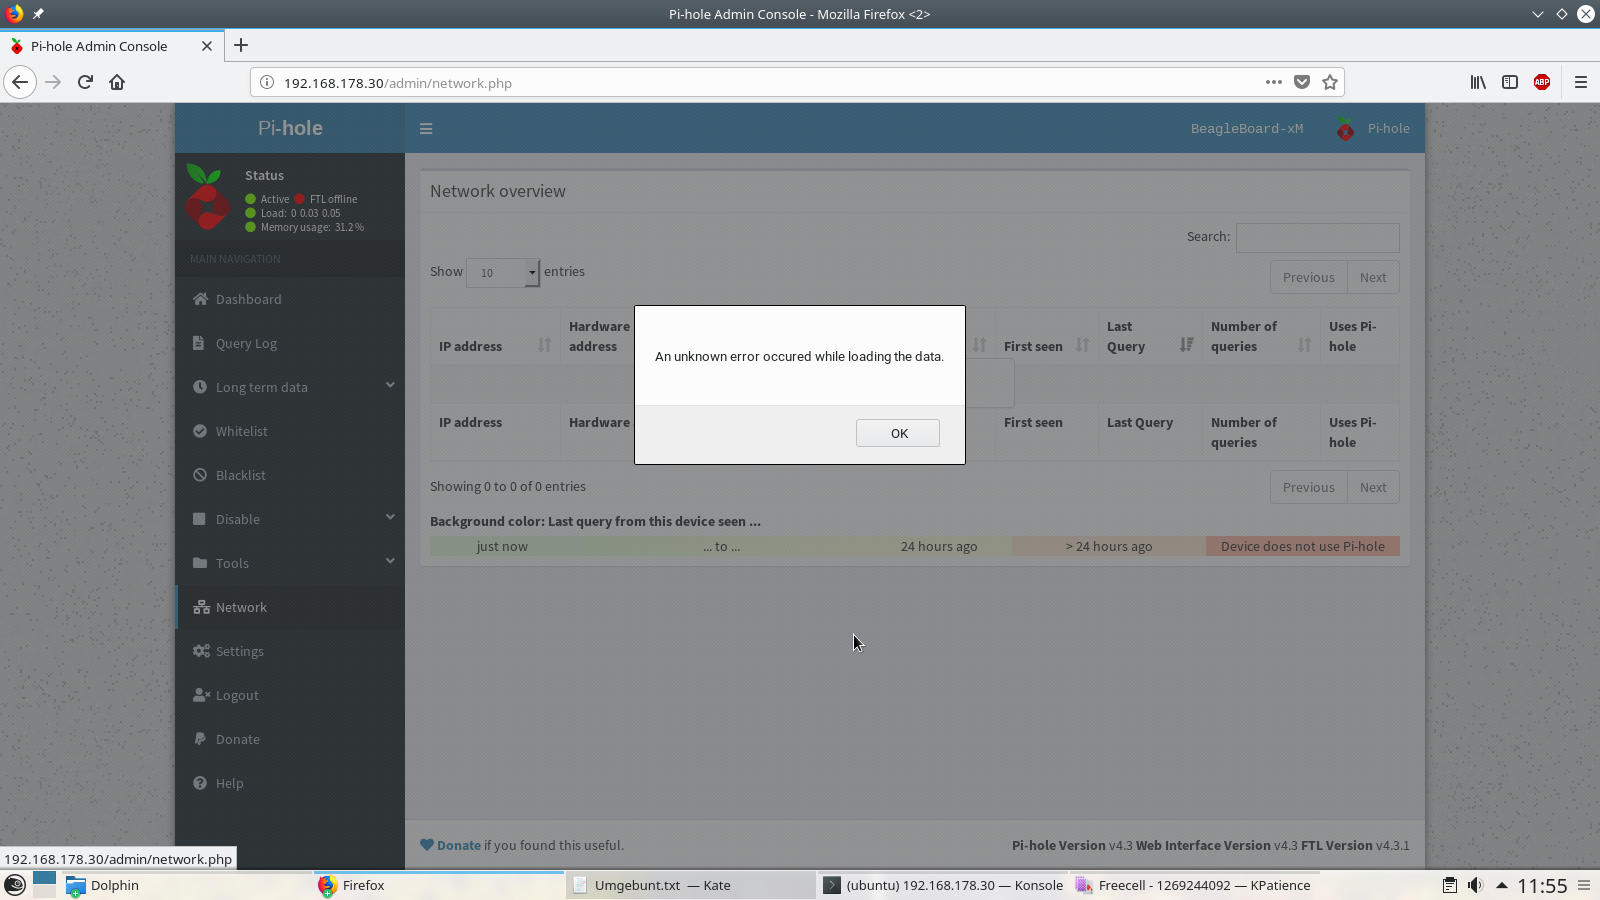The width and height of the screenshot is (1600, 900).
Task: Open the Adblock Plus extension icon
Action: [x=1542, y=82]
